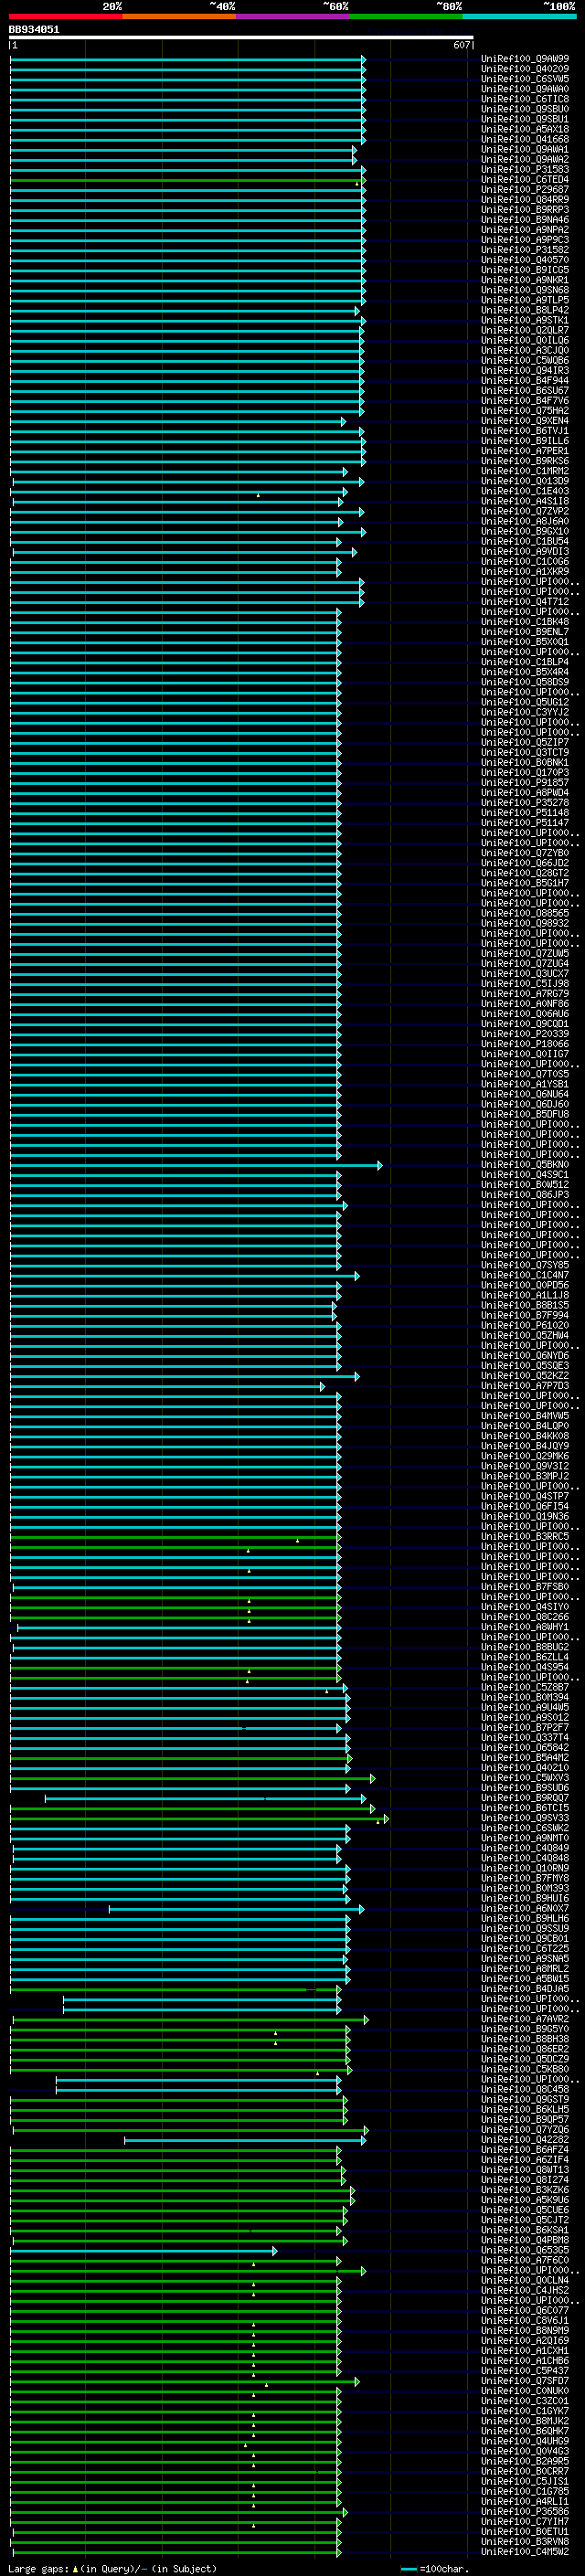Select hit UniRef100_B3RRC5

click(x=525, y=1536)
